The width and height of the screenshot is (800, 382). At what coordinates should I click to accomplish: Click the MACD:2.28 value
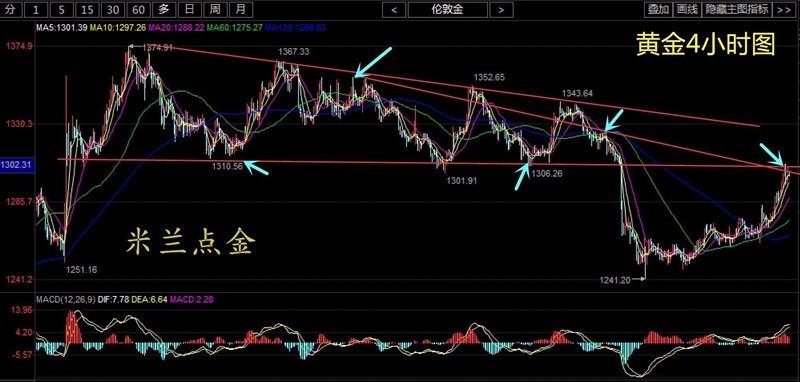click(192, 299)
